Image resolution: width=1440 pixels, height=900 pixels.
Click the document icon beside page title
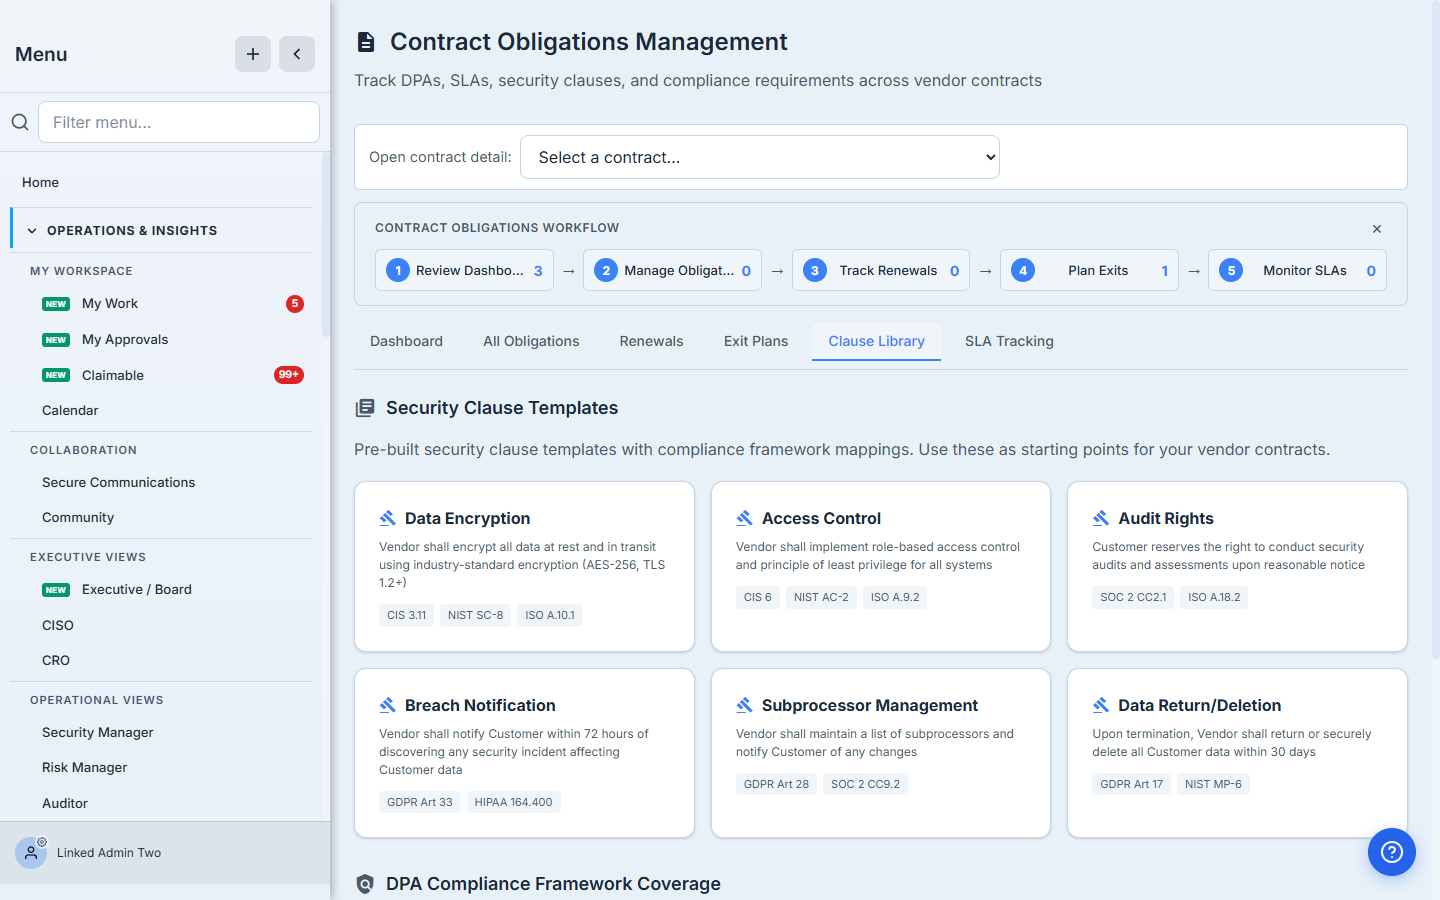click(x=366, y=42)
